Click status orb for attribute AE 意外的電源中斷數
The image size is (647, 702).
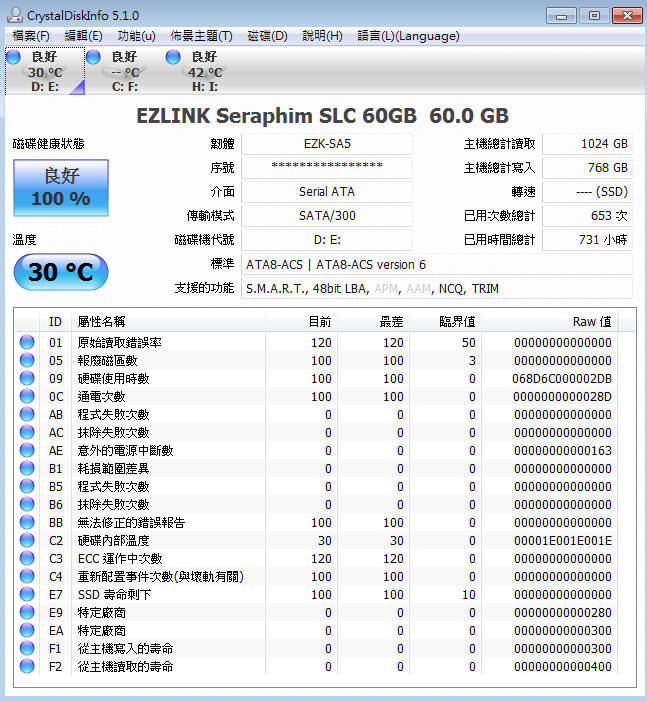tap(27, 450)
